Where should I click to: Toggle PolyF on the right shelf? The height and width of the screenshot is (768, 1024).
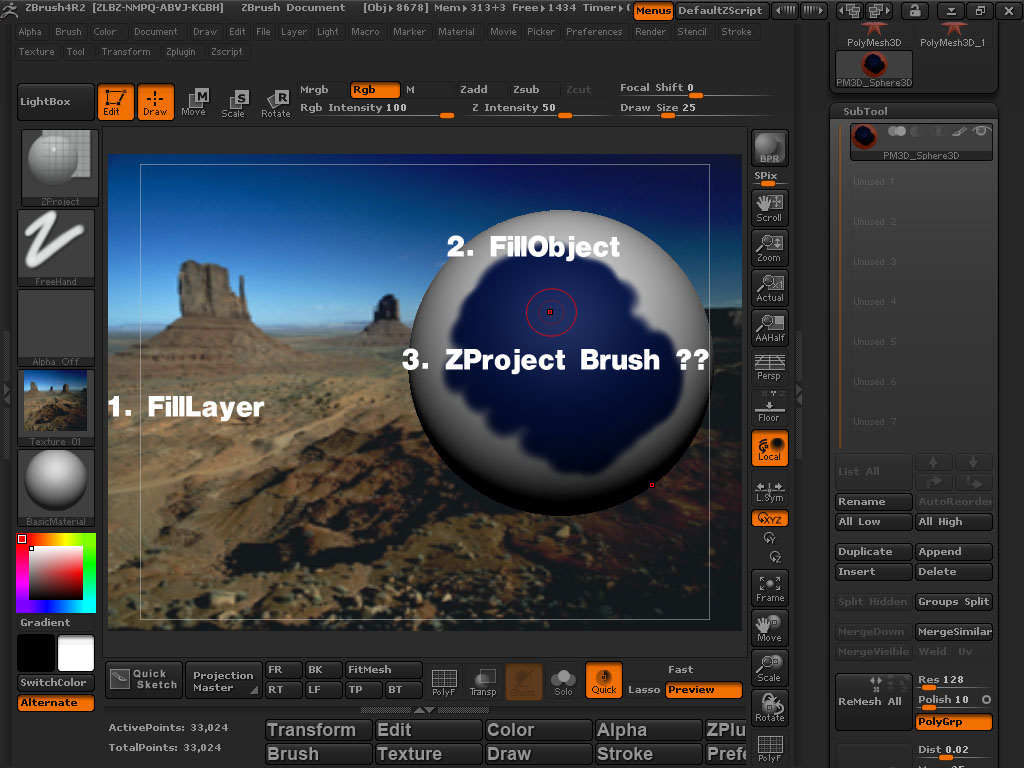[x=769, y=748]
